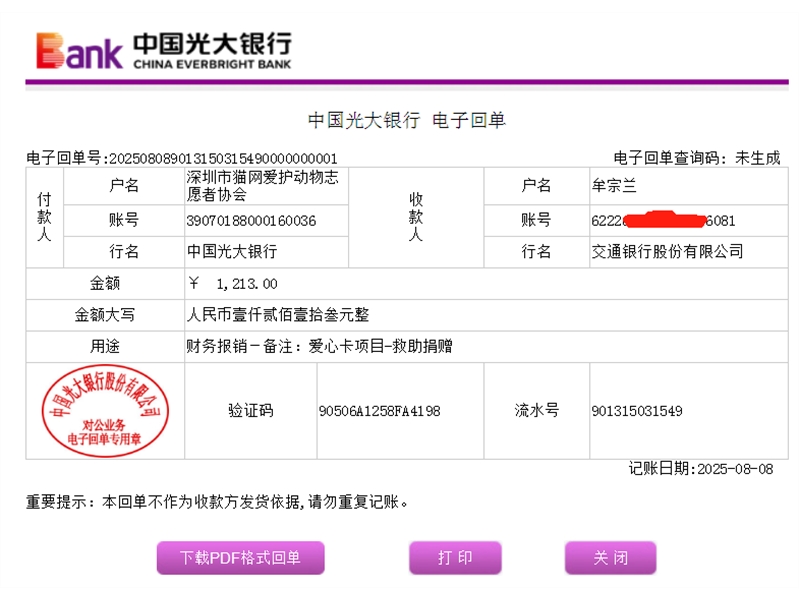This screenshot has width=800, height=600.
Task: Select the text 人民币壹仟贰佰壹拾叁元整
Action: click(x=278, y=315)
